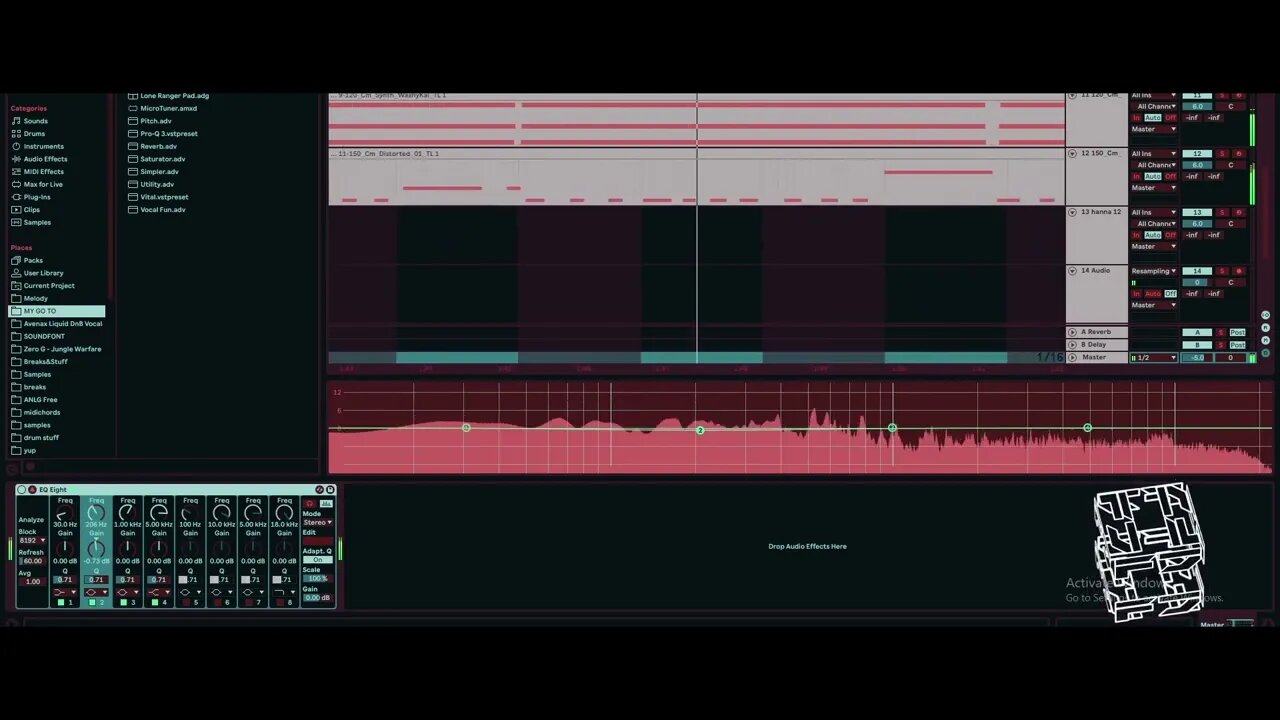Select EQ filter point 4 on the display

(1087, 428)
